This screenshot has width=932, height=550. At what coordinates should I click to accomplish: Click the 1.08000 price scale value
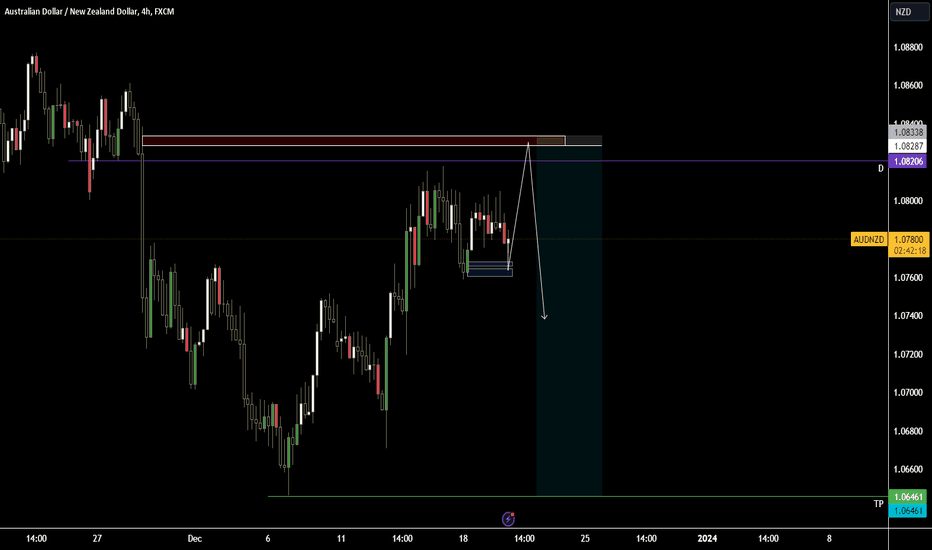pyautogui.click(x=908, y=201)
